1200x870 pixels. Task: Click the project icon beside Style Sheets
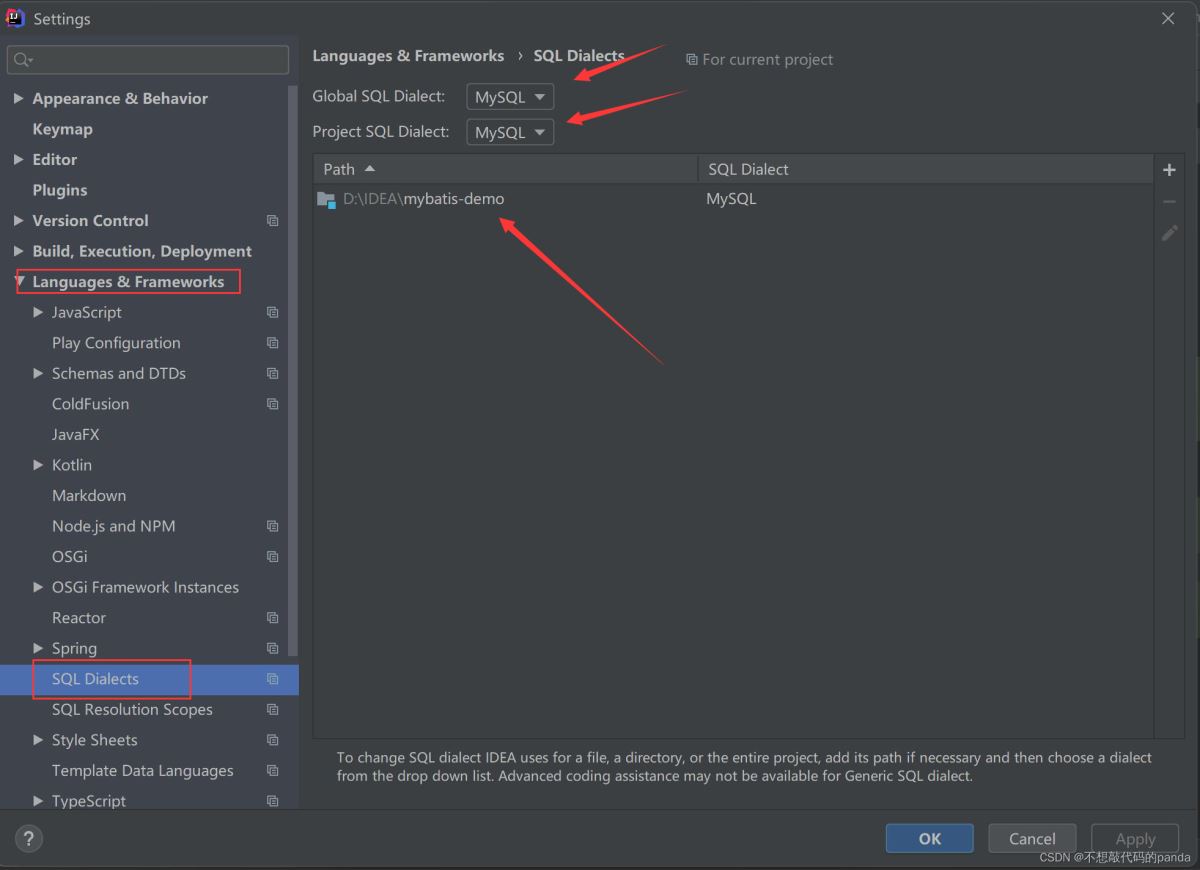[x=272, y=740]
